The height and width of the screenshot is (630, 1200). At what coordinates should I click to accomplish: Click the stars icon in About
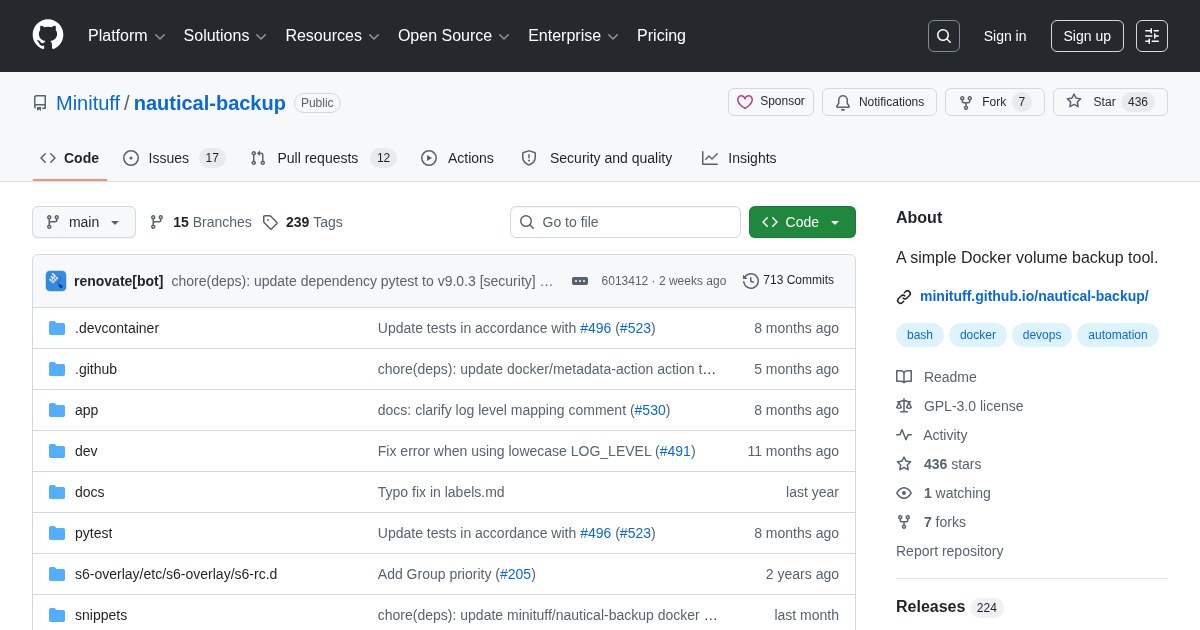(x=904, y=464)
